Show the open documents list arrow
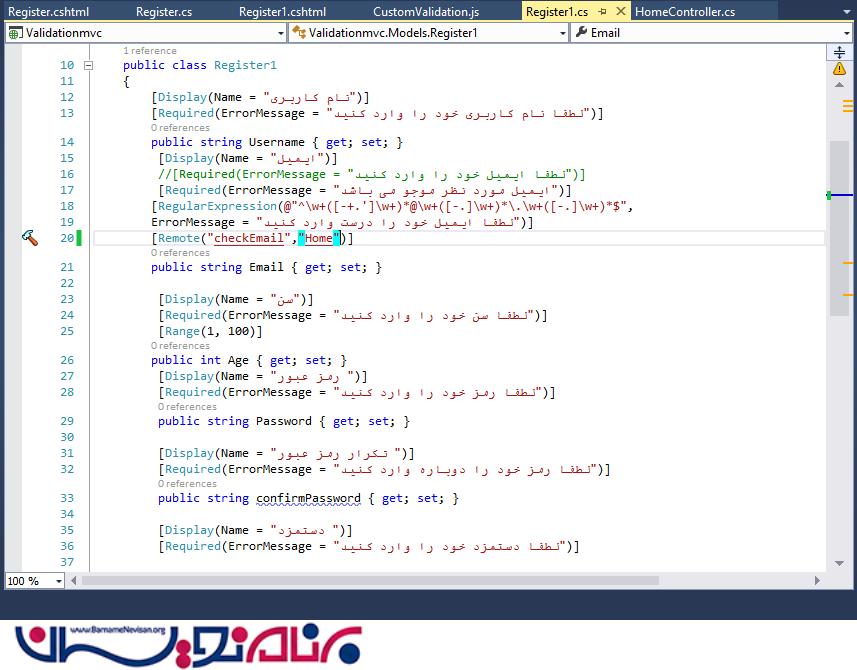Screen dimensions: 857x670 845,12
